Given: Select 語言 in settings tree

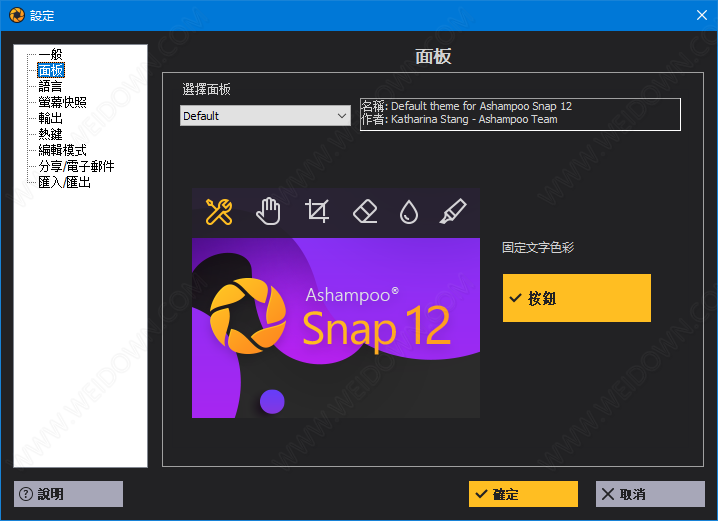Looking at the screenshot, I should point(50,87).
